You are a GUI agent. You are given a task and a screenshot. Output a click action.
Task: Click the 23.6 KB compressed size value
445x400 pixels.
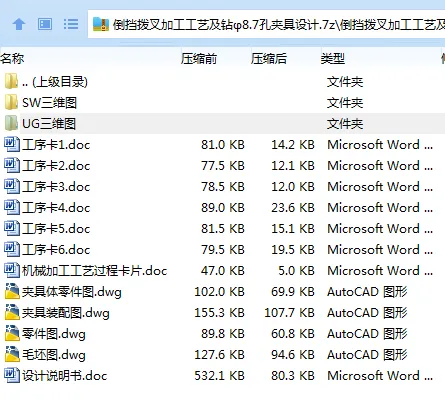[x=293, y=208]
